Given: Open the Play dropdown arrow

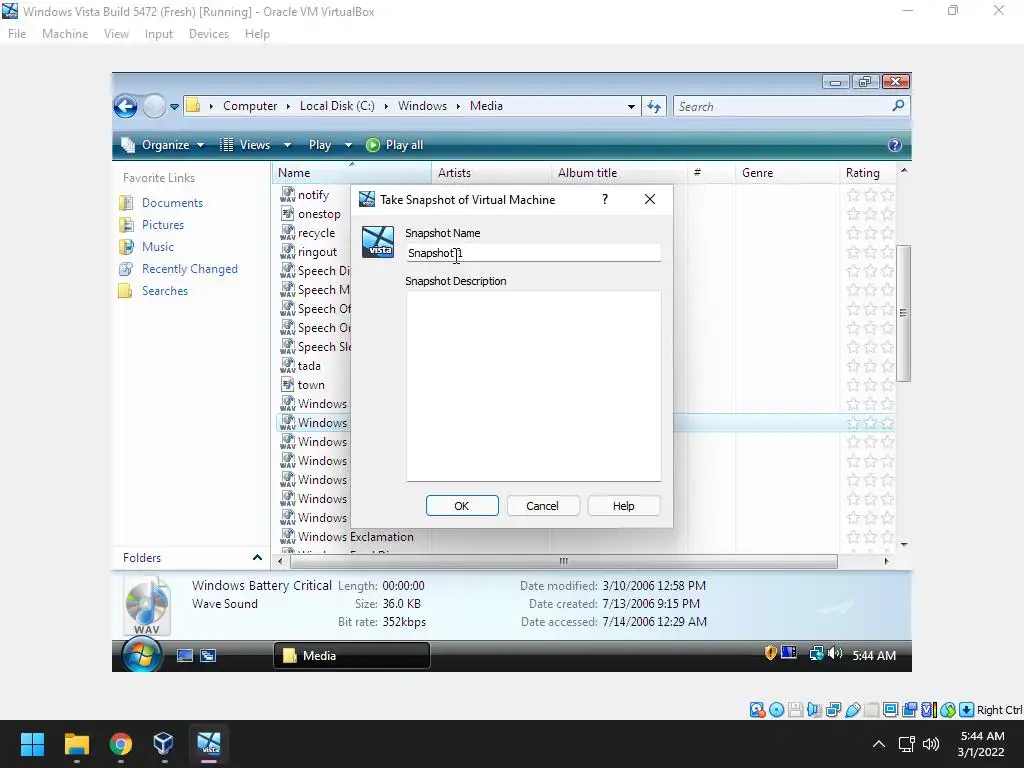Looking at the screenshot, I should [x=348, y=145].
